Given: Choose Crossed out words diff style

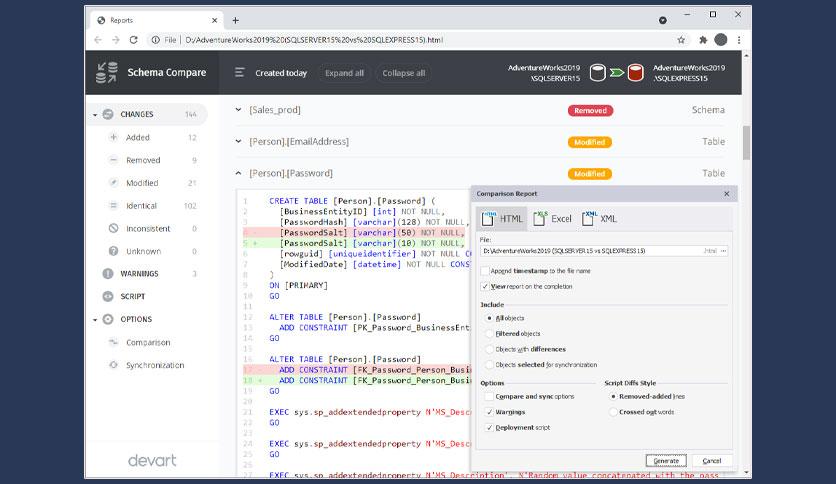Looking at the screenshot, I should click(x=611, y=411).
